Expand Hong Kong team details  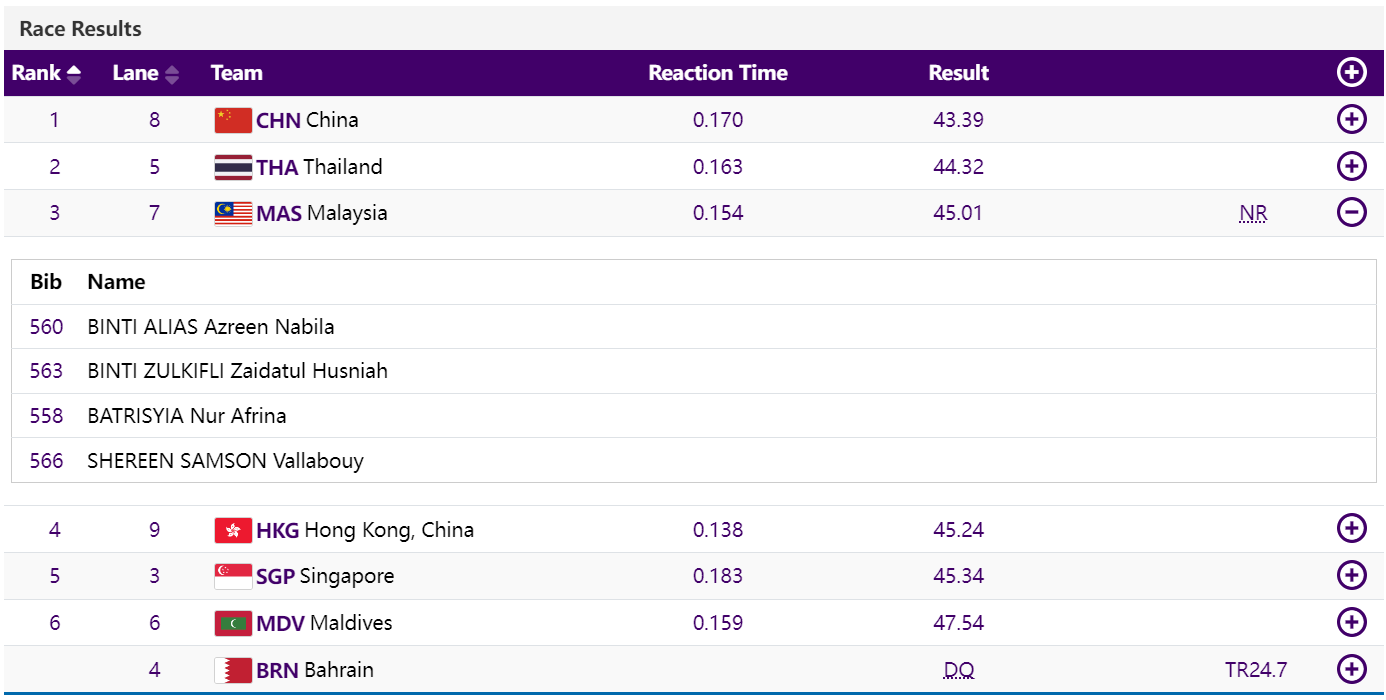pyautogui.click(x=1351, y=529)
